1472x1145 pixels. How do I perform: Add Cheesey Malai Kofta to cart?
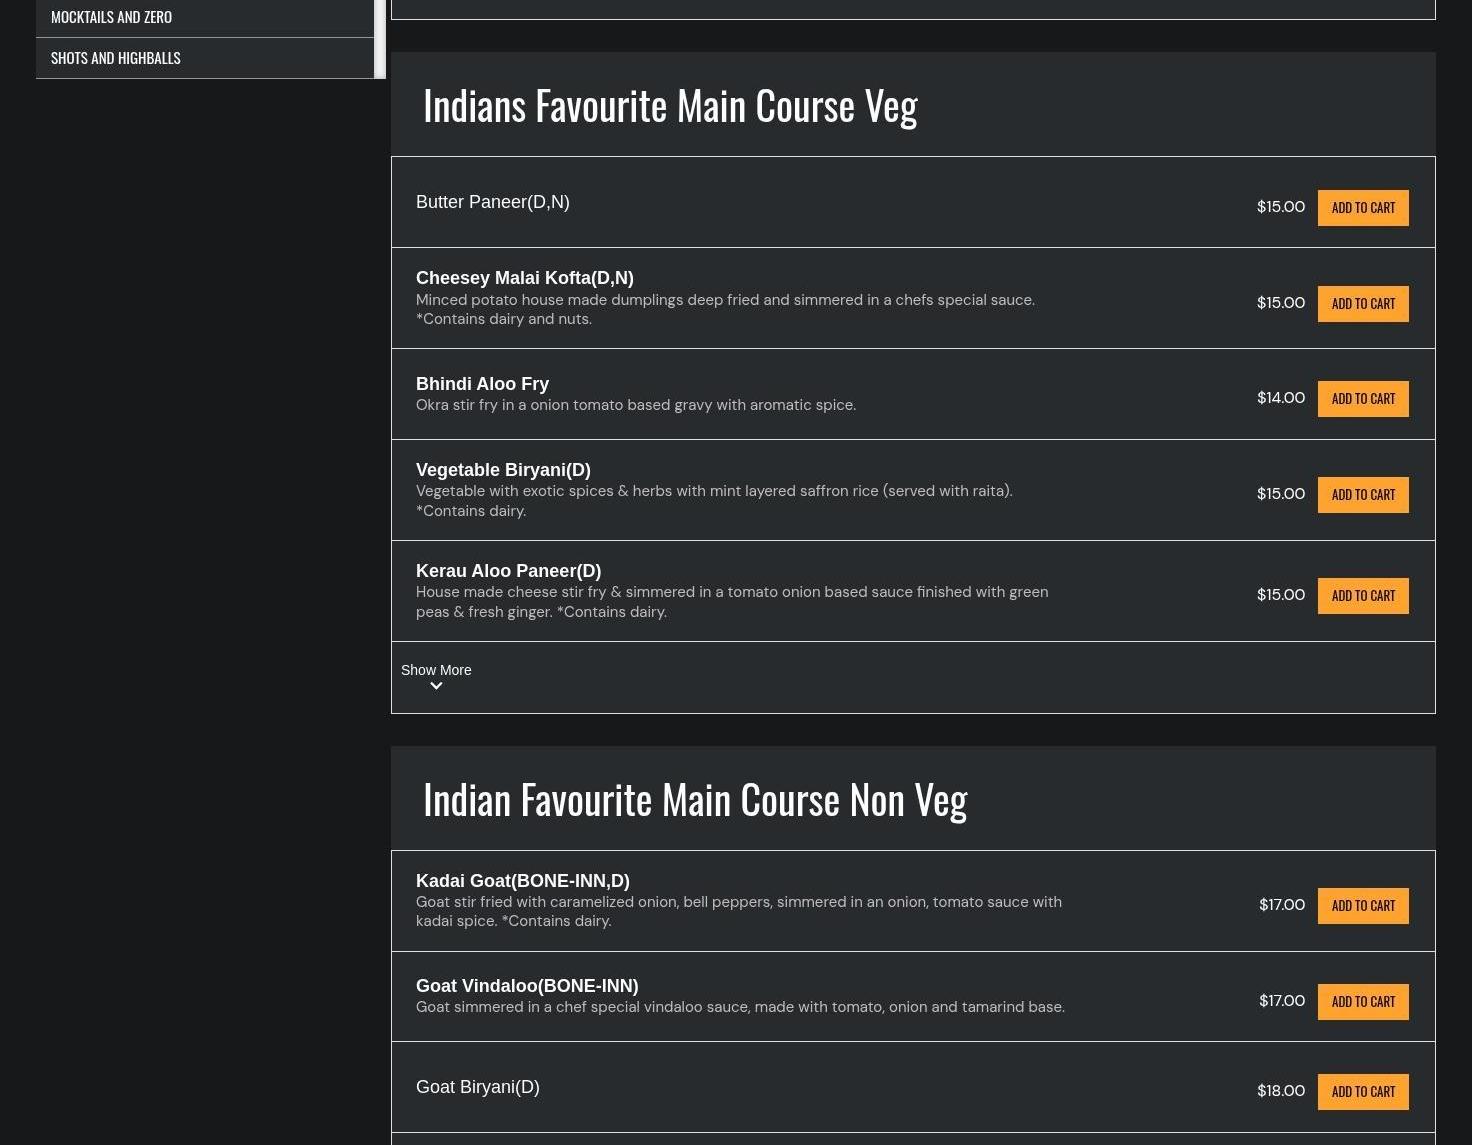click(1362, 304)
